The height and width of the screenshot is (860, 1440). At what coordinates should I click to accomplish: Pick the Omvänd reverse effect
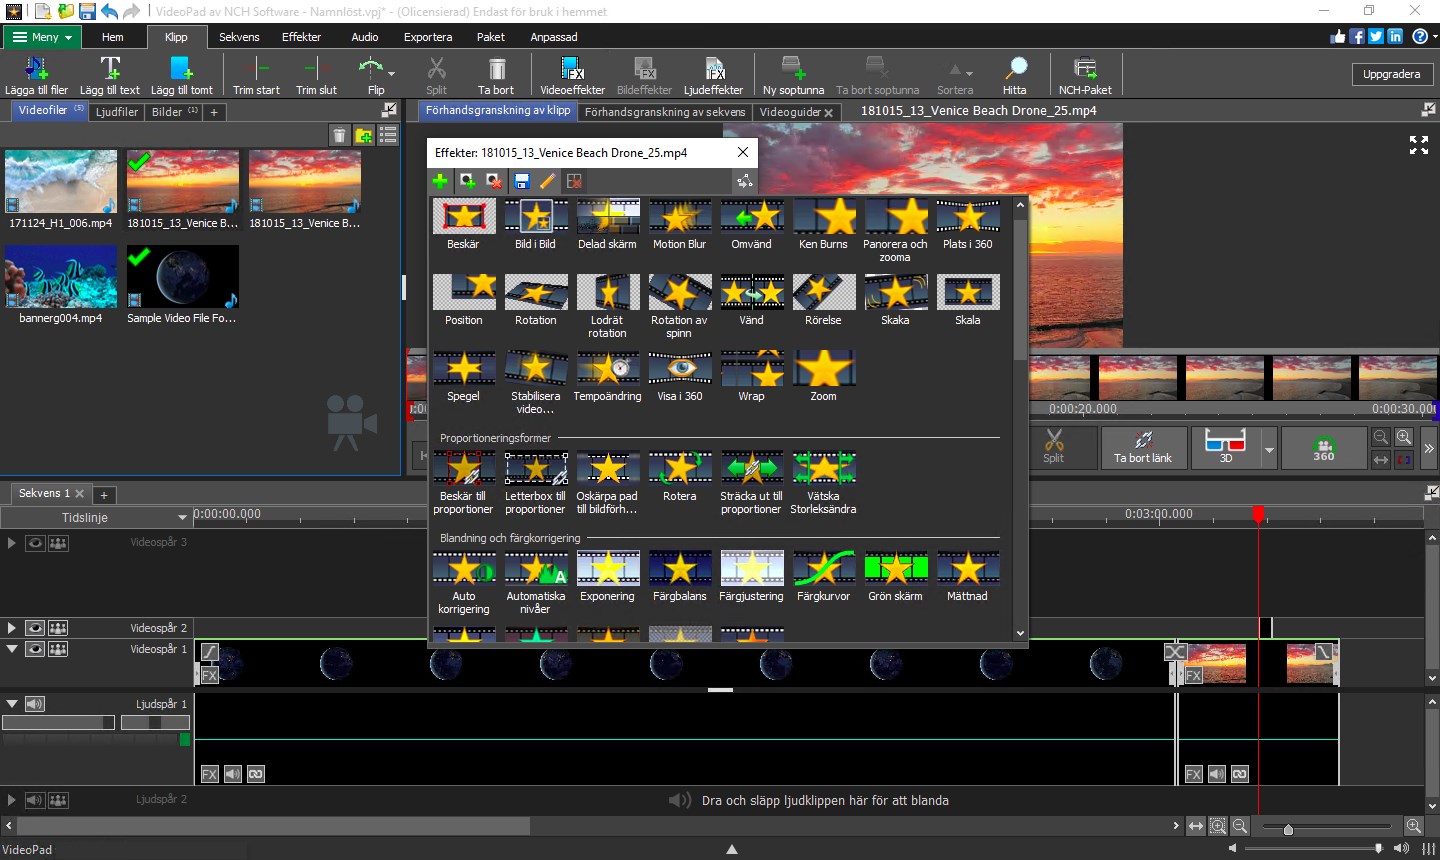751,224
